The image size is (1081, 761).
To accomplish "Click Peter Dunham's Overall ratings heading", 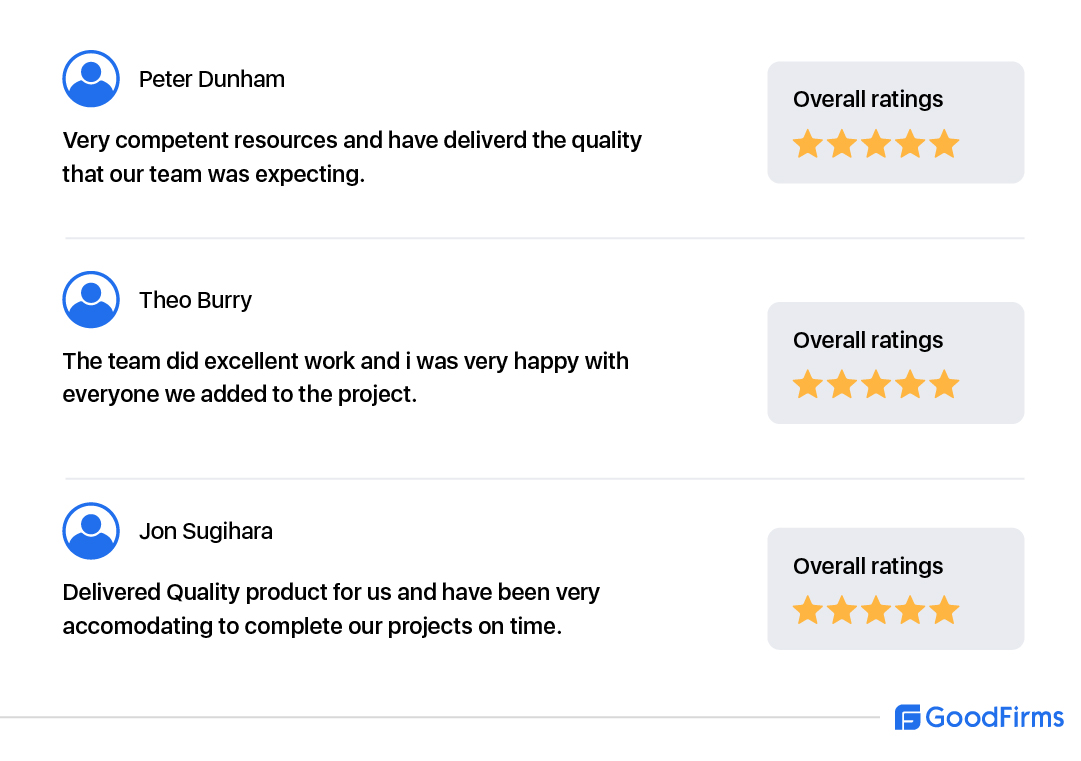I will (x=868, y=99).
